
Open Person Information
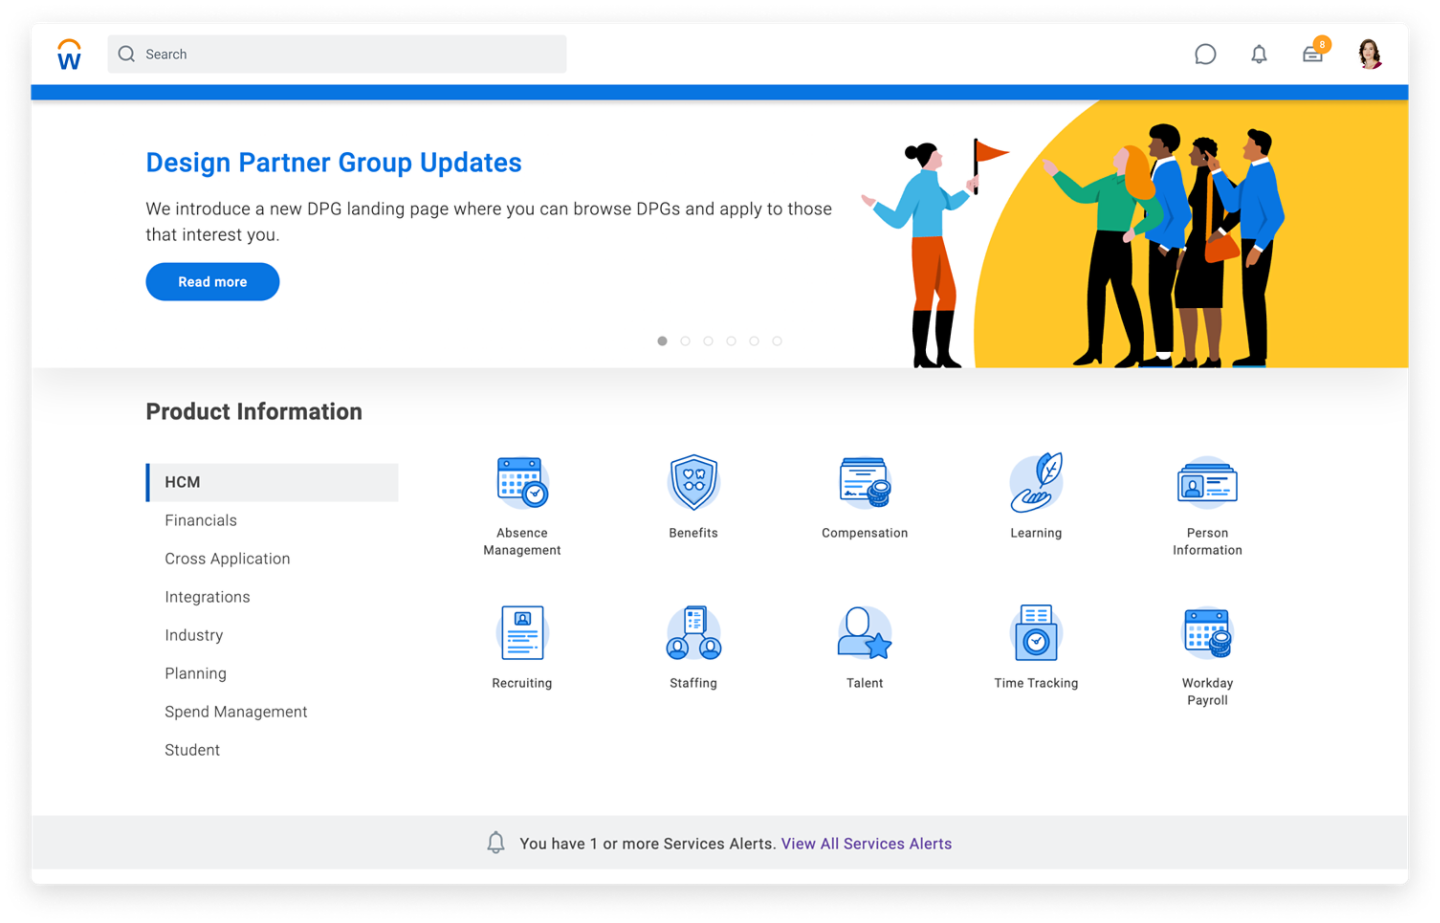pos(1206,482)
